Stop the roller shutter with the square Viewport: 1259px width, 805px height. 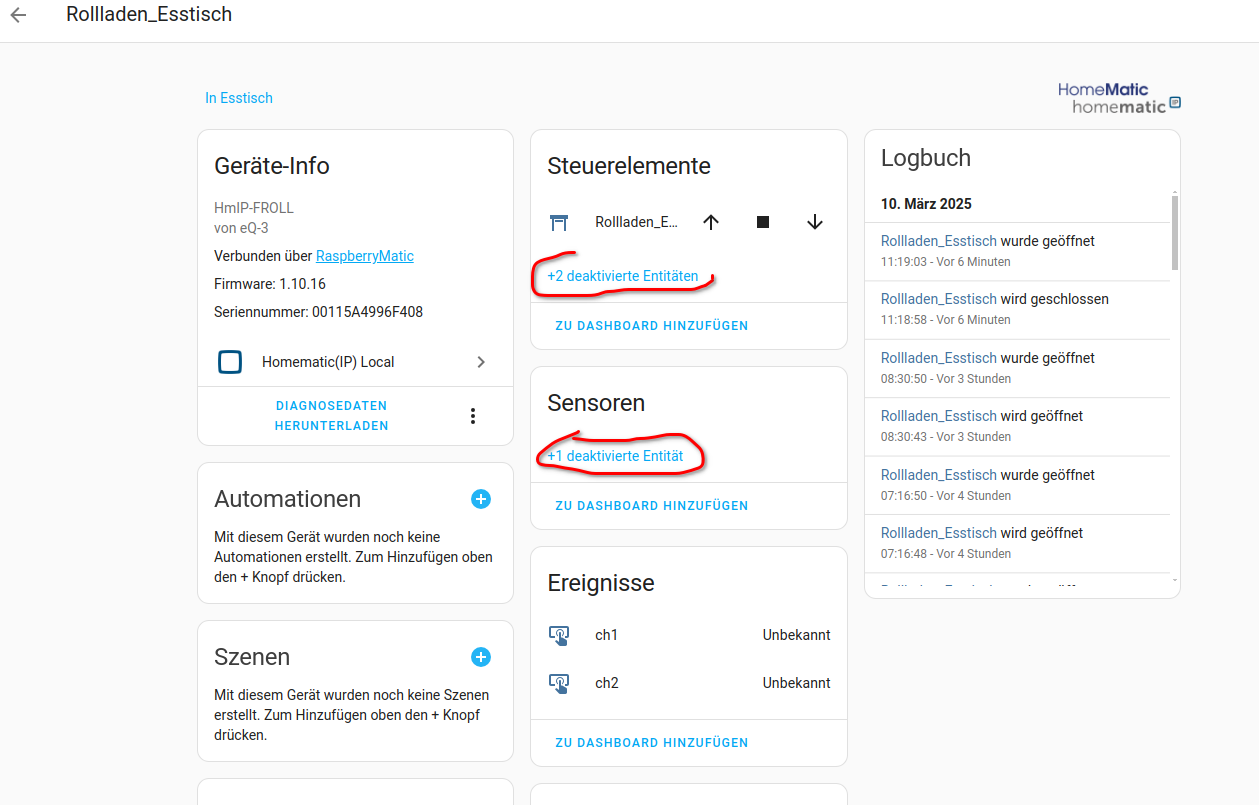click(x=763, y=222)
